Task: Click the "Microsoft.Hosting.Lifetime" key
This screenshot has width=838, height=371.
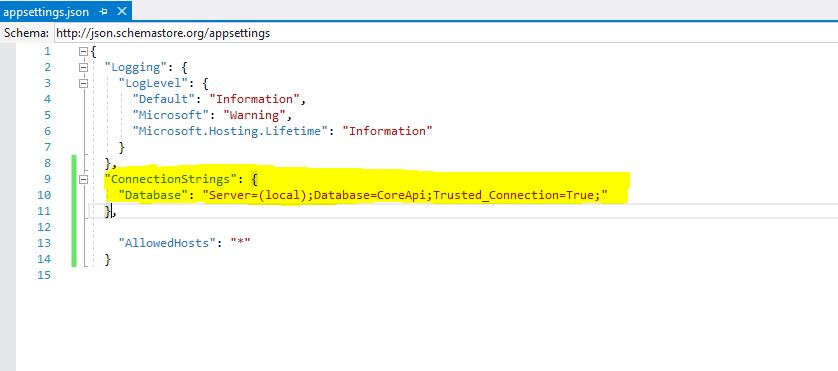Action: 230,132
